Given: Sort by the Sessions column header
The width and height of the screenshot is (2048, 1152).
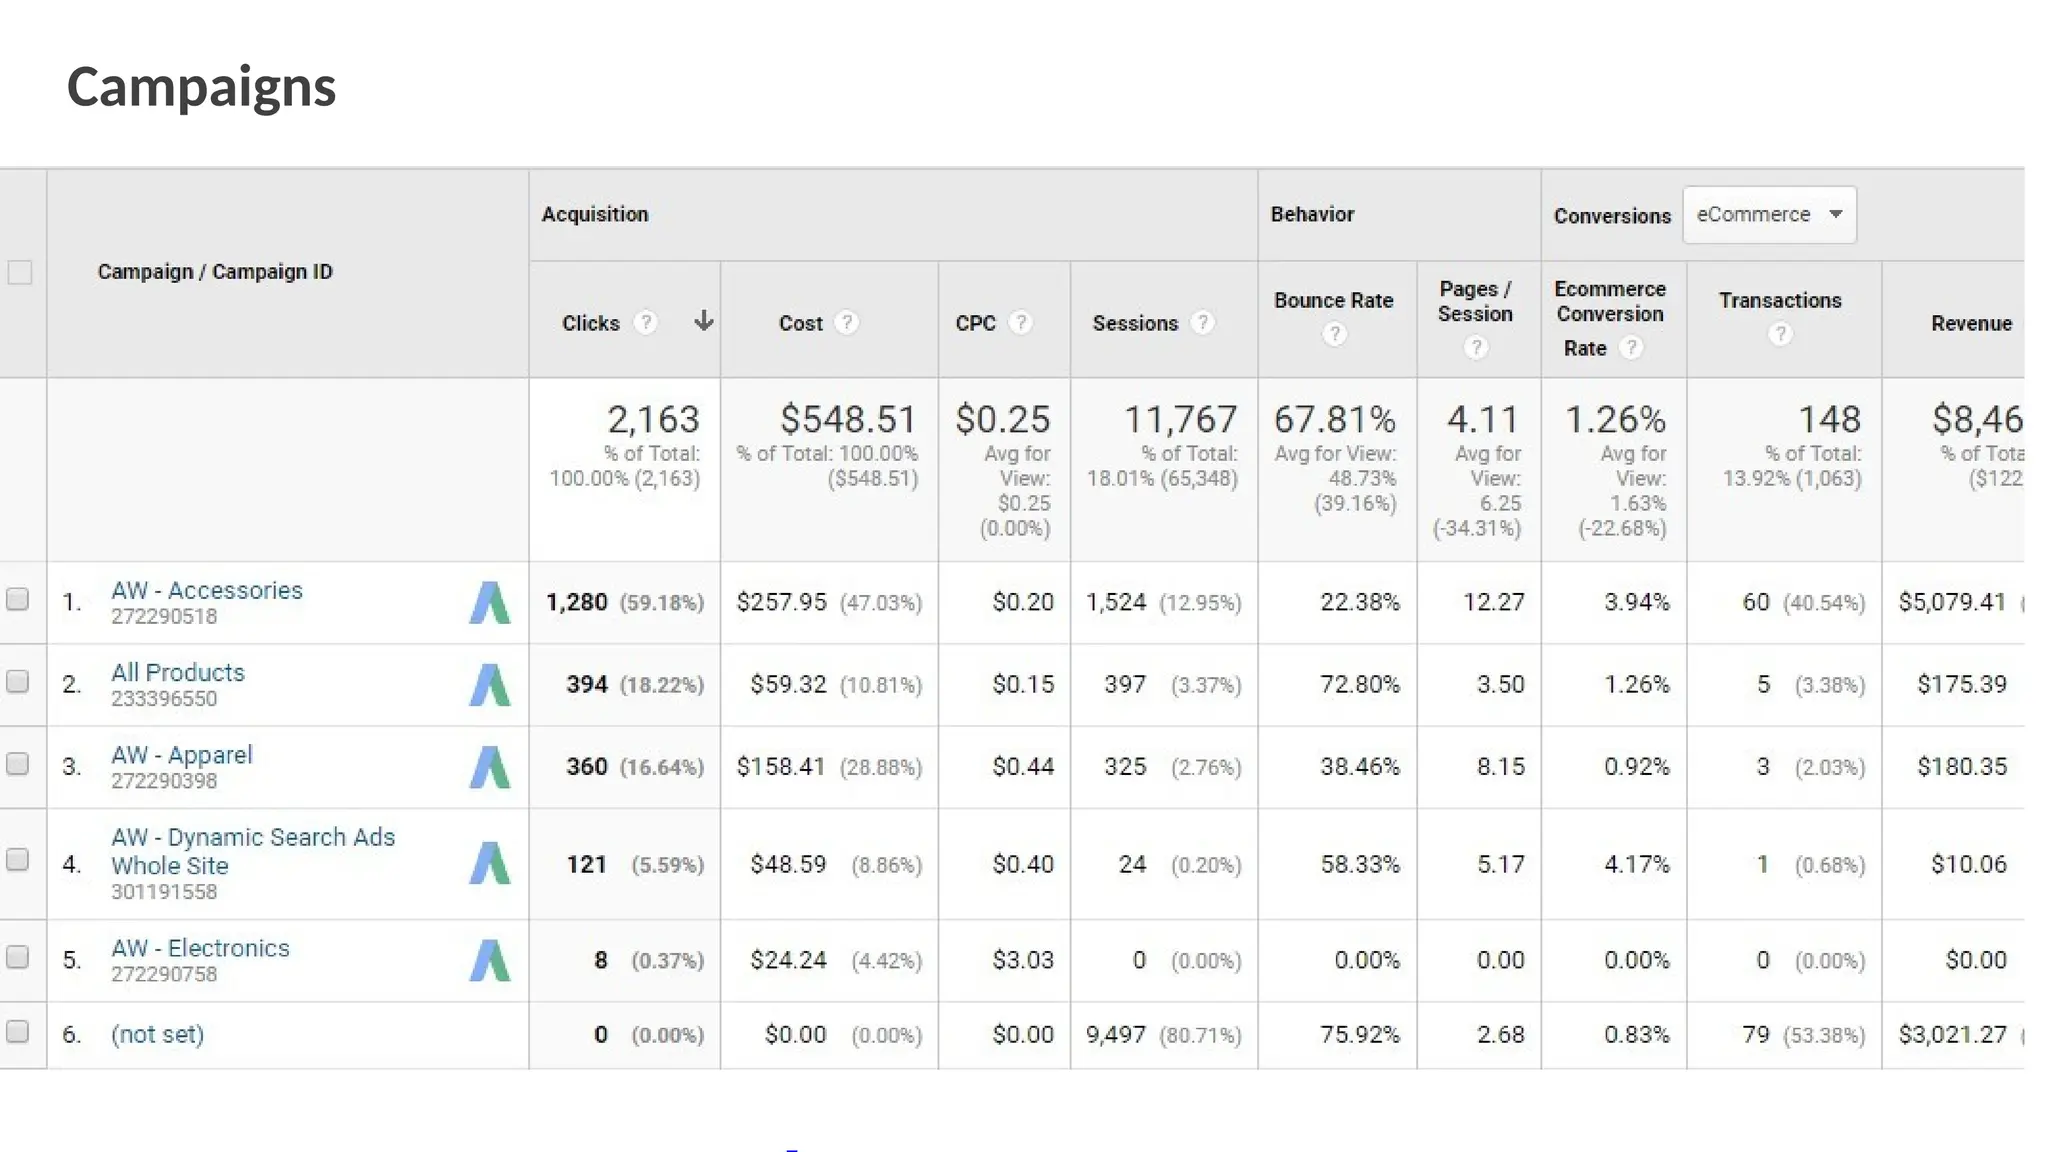Looking at the screenshot, I should (1135, 323).
